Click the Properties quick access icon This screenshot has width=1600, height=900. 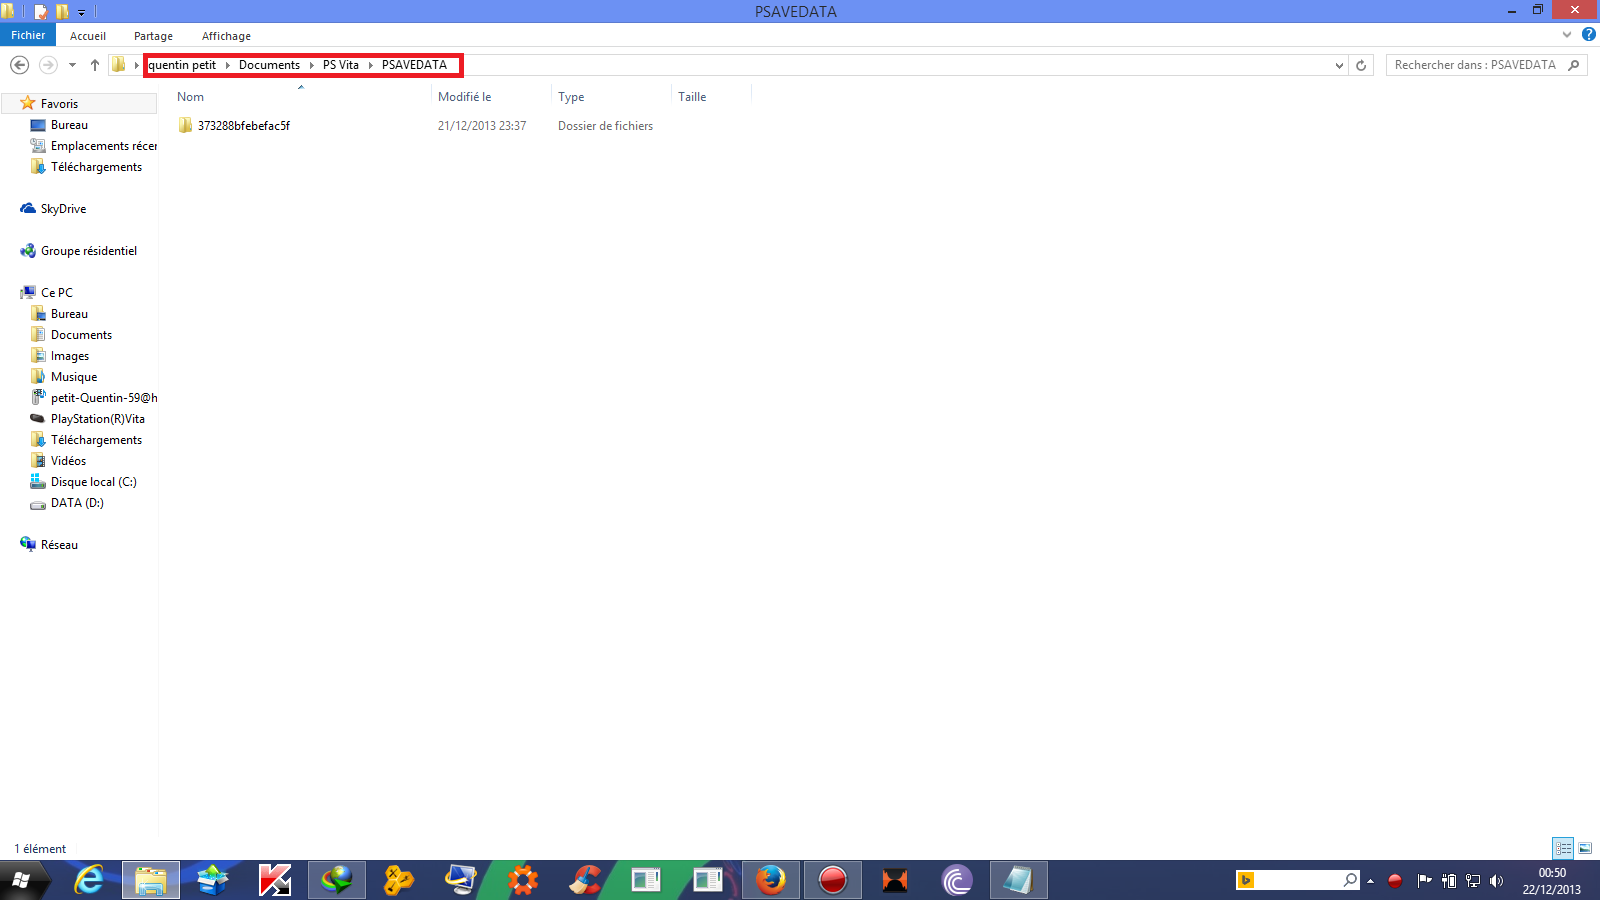pyautogui.click(x=41, y=12)
